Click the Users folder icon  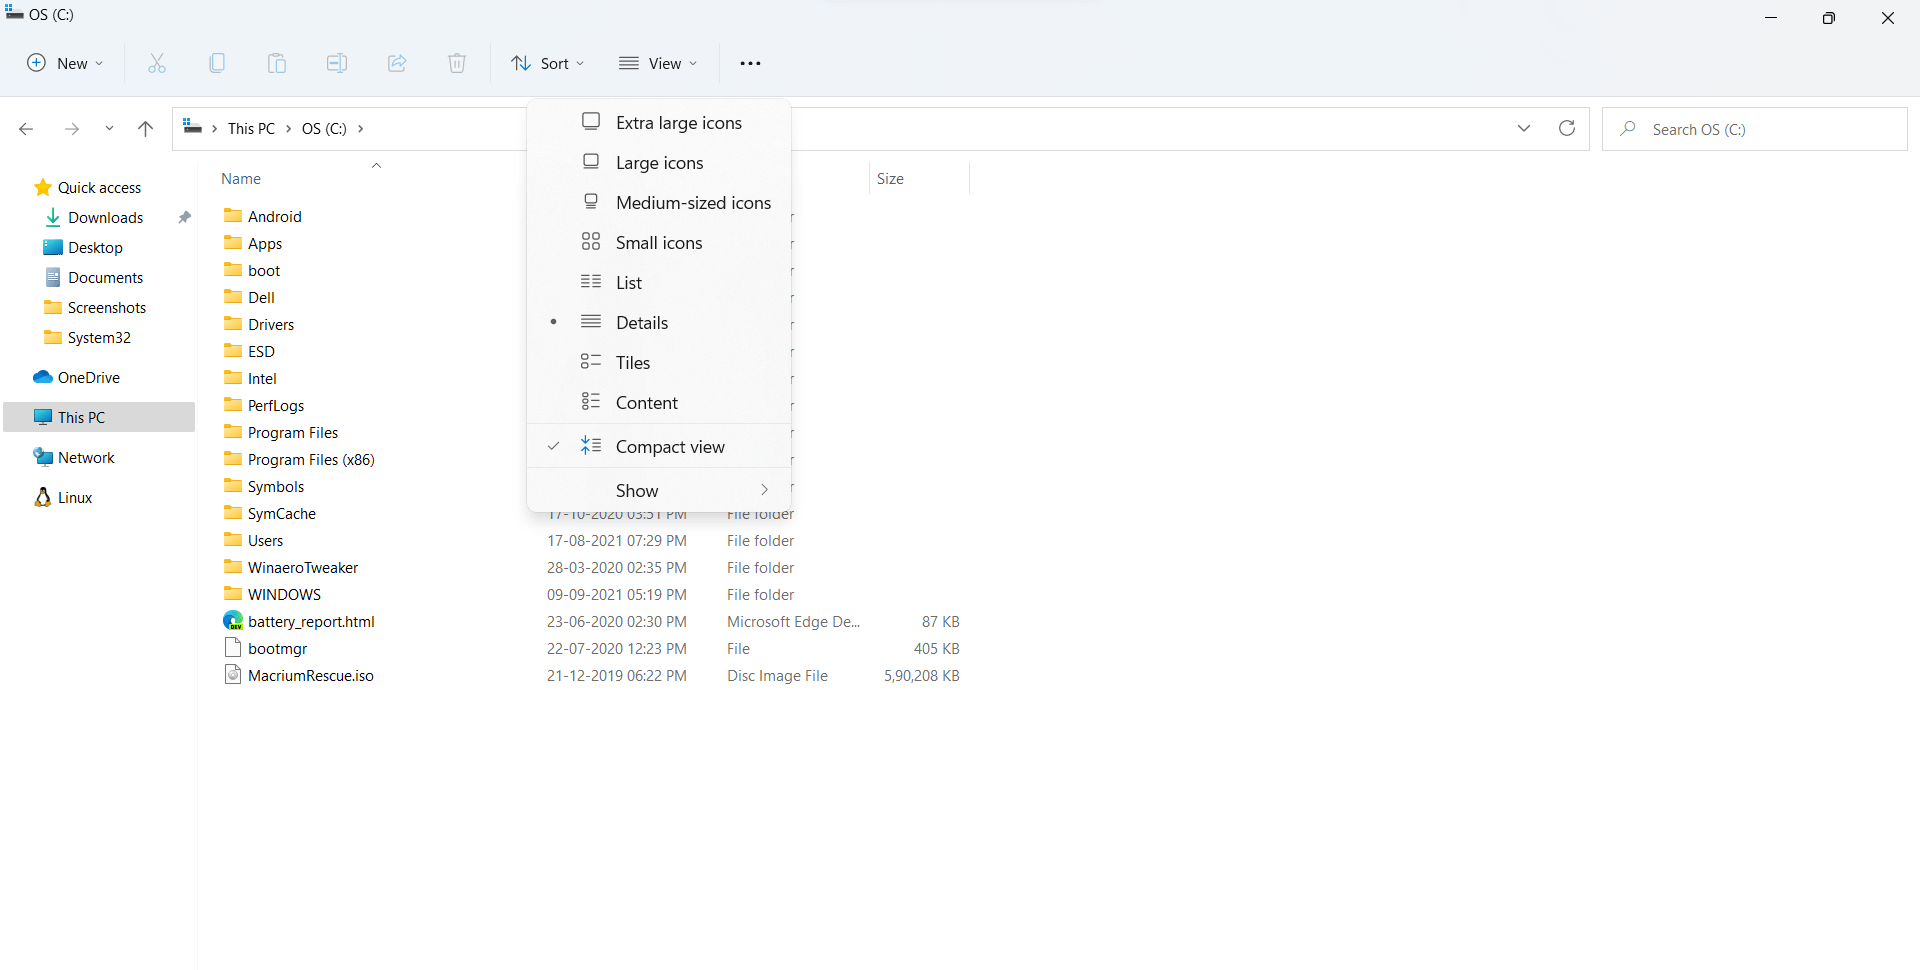pyautogui.click(x=233, y=540)
